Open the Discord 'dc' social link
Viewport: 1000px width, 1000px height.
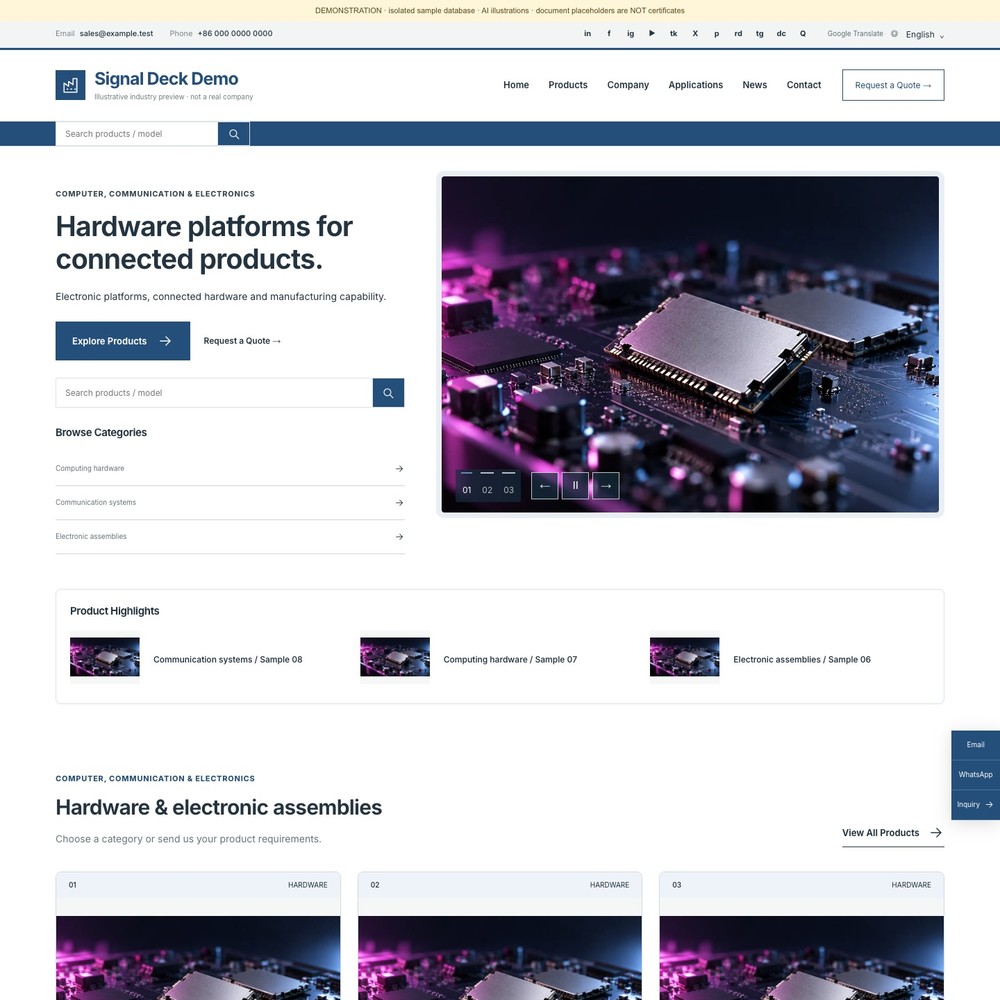pos(781,34)
